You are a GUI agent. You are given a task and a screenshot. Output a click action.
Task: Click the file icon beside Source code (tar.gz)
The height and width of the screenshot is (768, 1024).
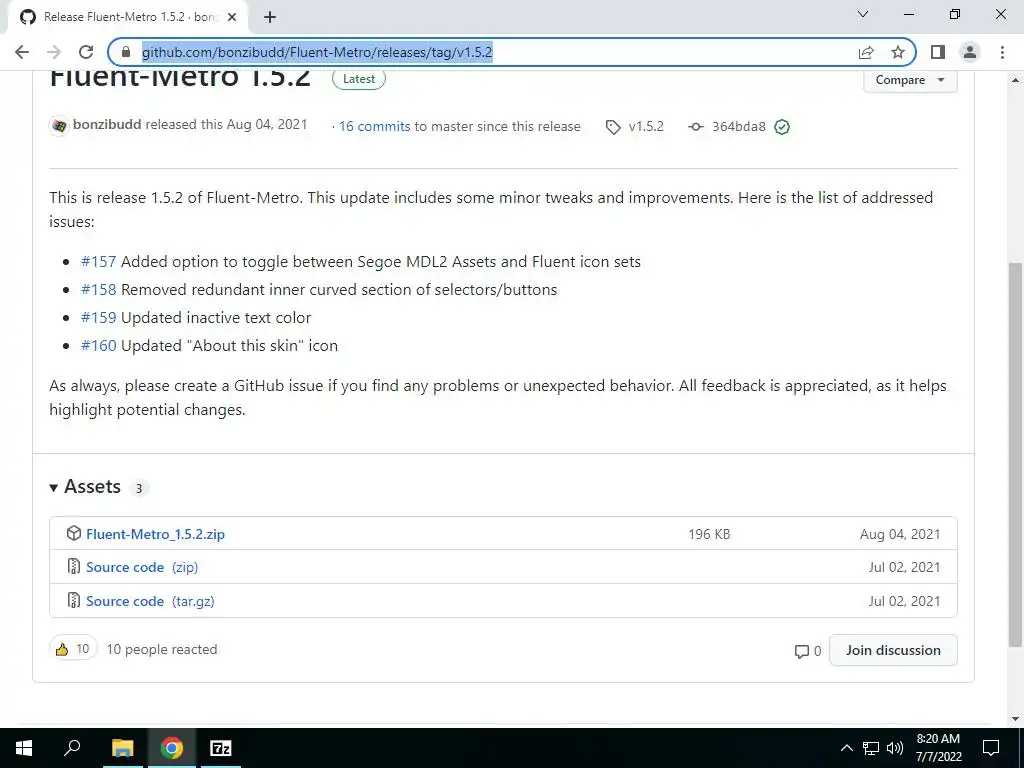pyautogui.click(x=74, y=600)
